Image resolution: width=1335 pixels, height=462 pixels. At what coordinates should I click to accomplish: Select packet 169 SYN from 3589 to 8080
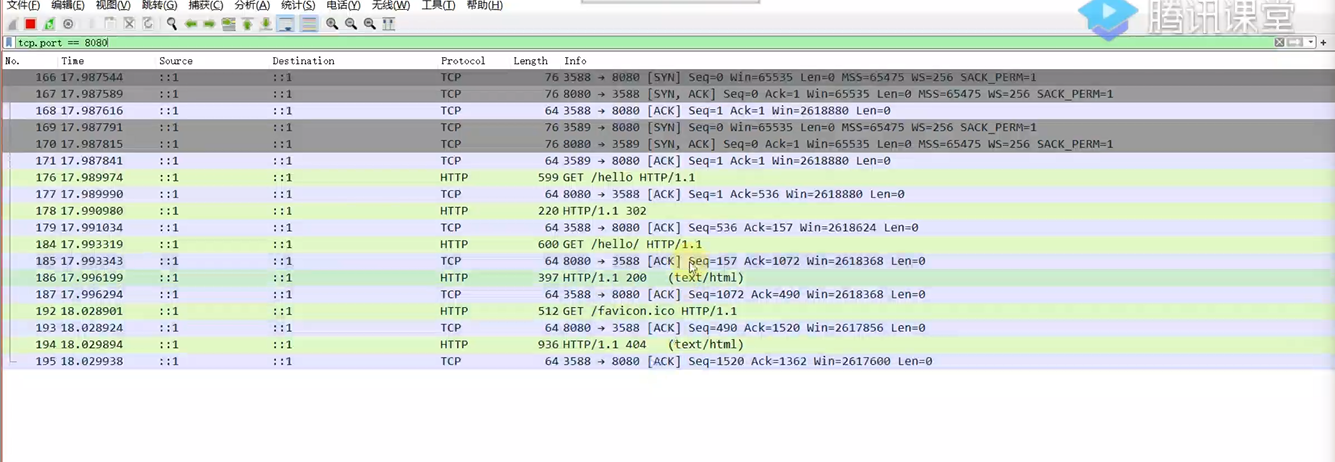click(667, 127)
